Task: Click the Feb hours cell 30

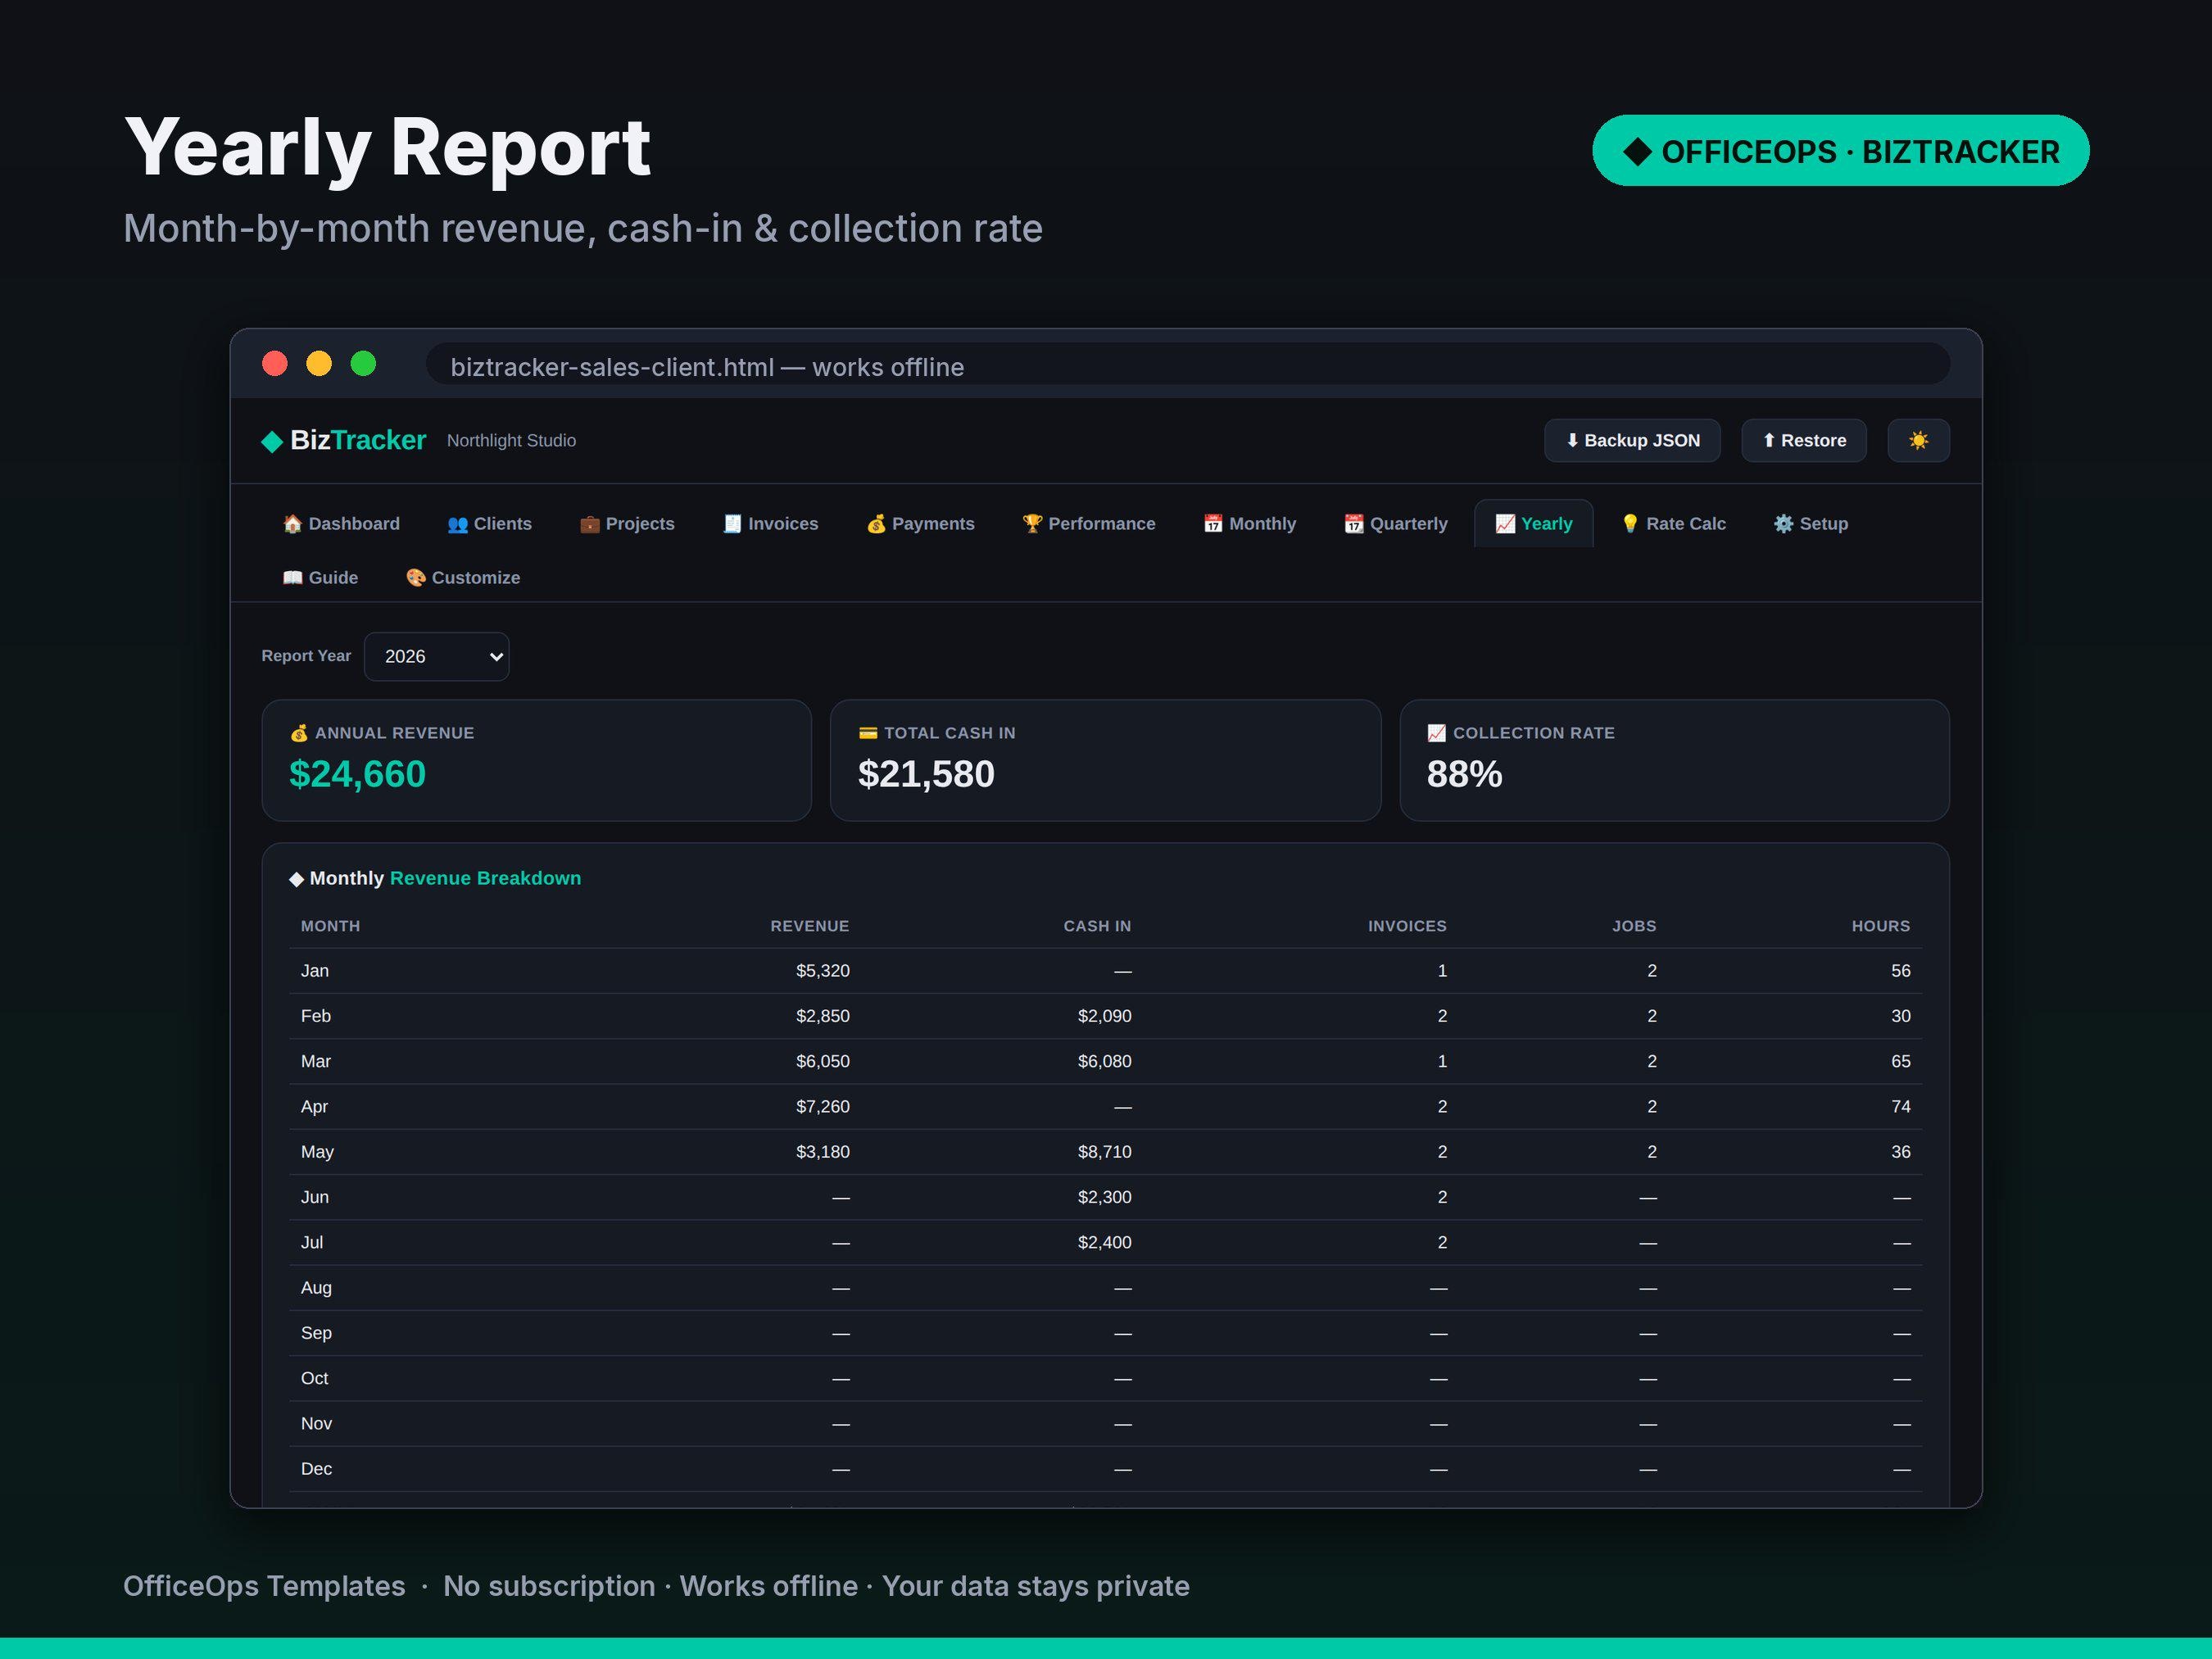Action: [1900, 1016]
